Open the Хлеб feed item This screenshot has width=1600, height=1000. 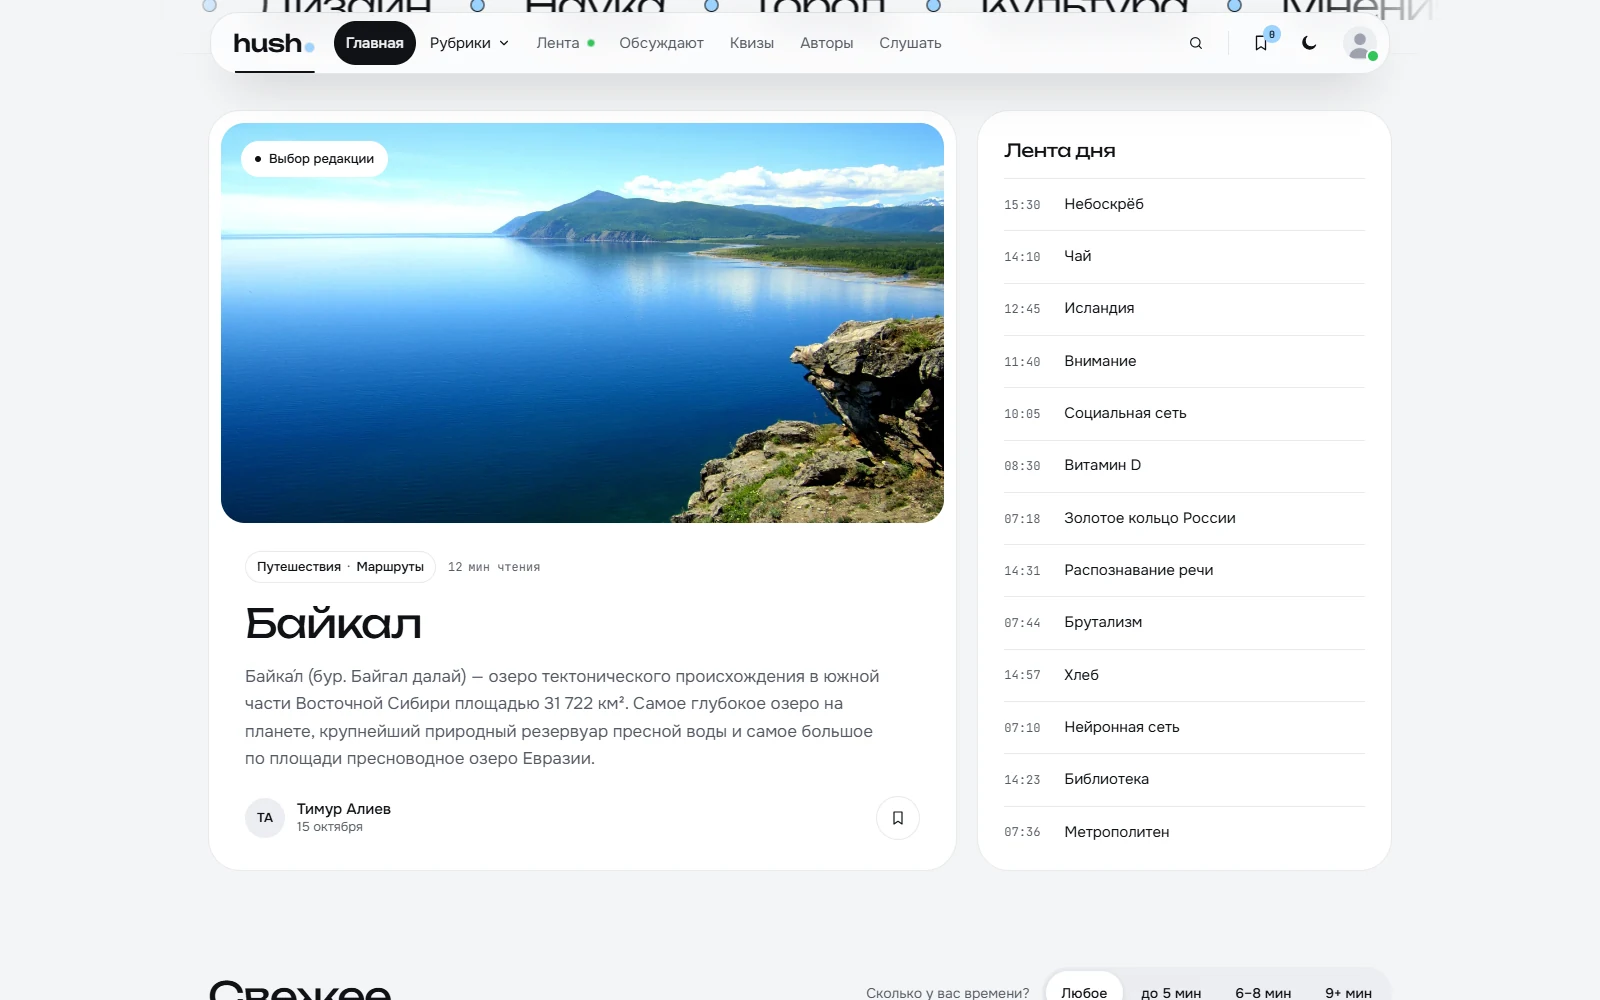(1184, 675)
